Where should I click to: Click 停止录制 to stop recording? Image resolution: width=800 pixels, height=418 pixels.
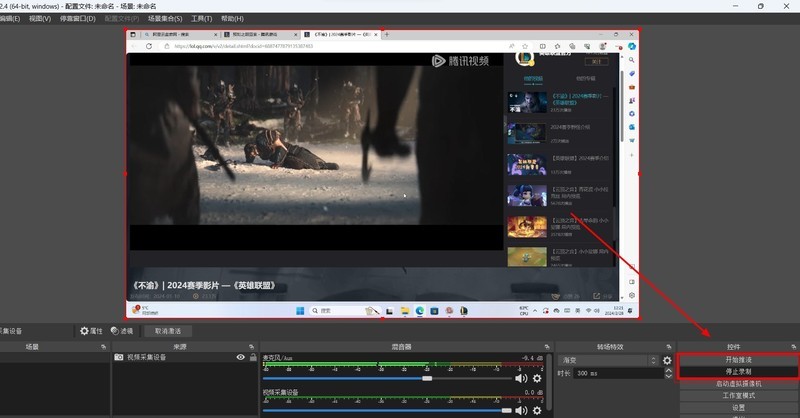[738, 371]
